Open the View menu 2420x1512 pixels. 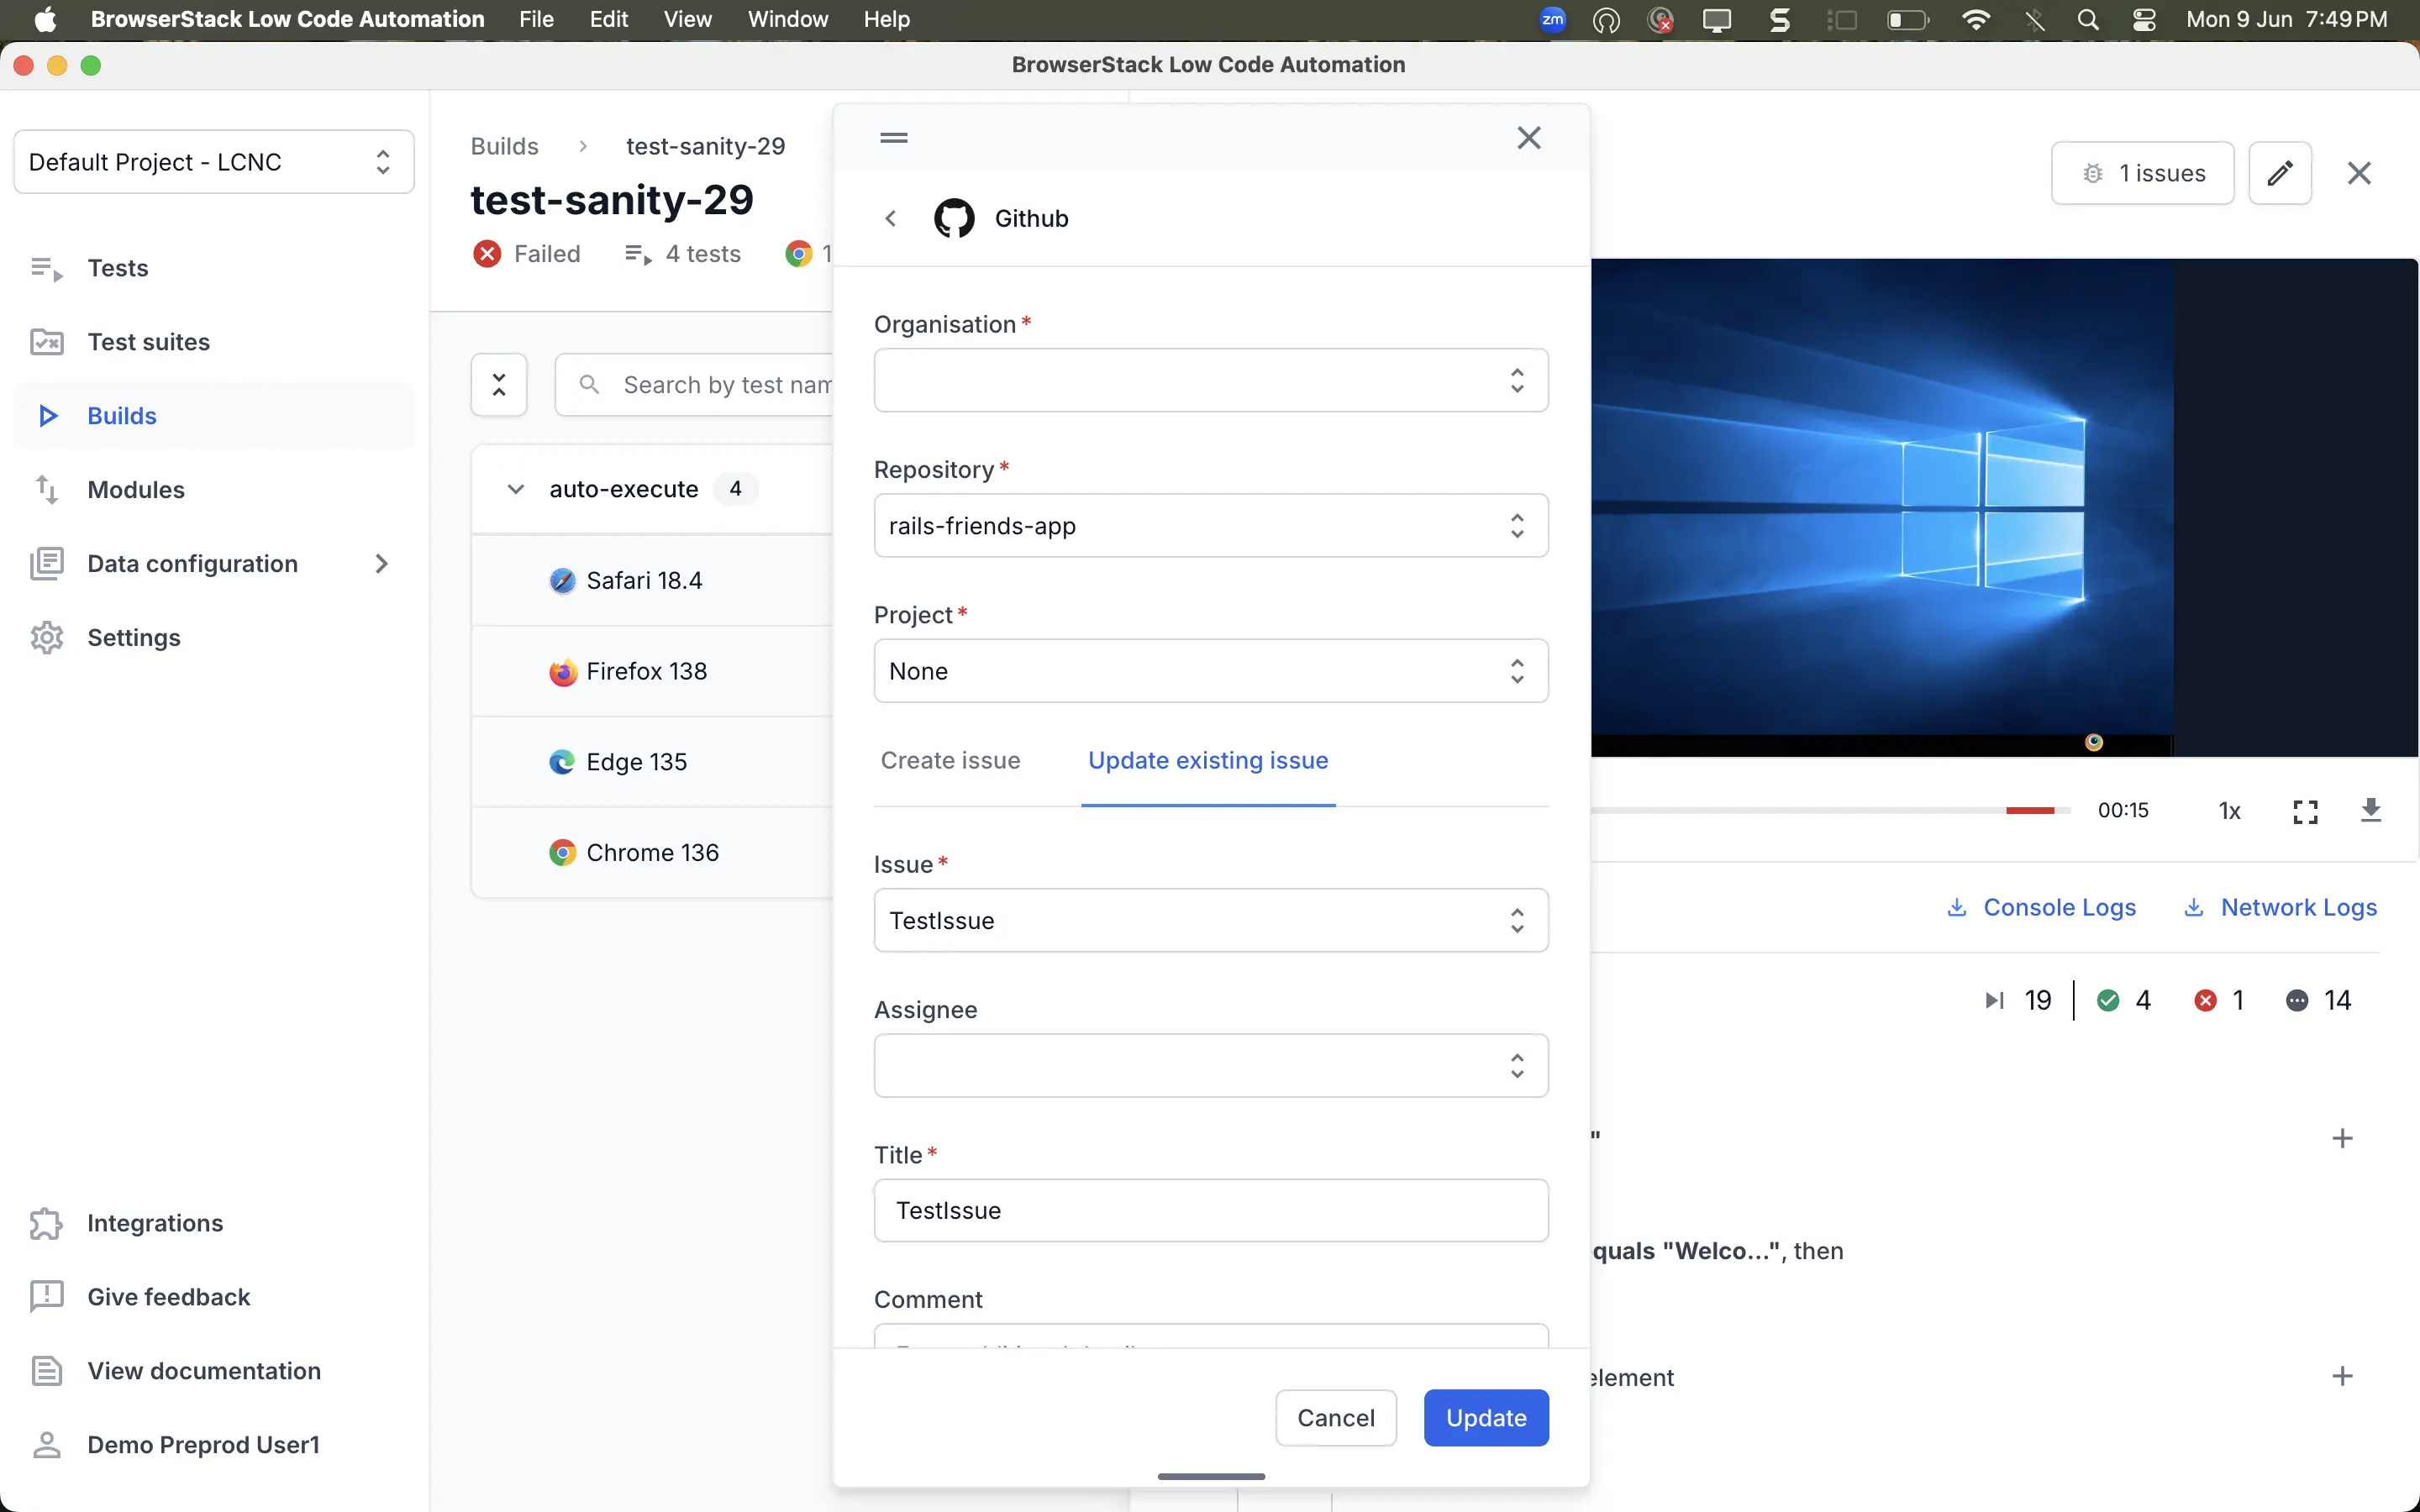[x=688, y=19]
